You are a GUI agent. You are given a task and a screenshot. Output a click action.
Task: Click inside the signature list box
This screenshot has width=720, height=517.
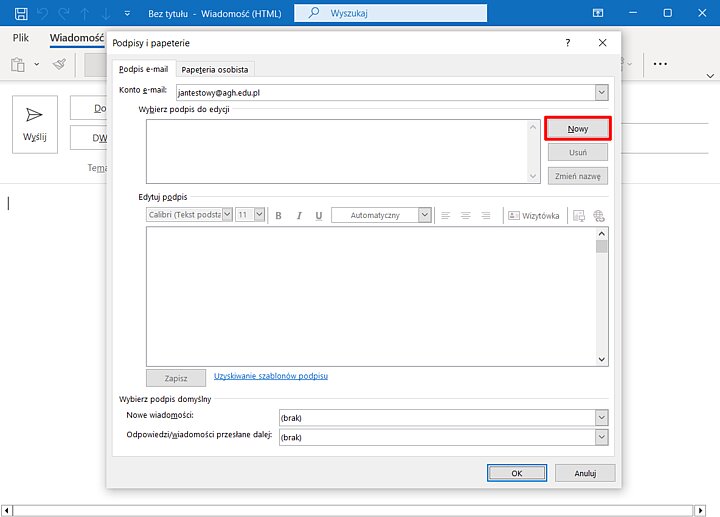pos(338,152)
